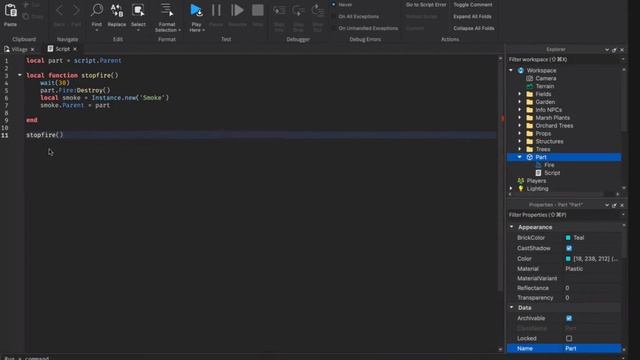This screenshot has height=360, width=640.
Task: Click the Stop playback icon
Action: click(258, 10)
